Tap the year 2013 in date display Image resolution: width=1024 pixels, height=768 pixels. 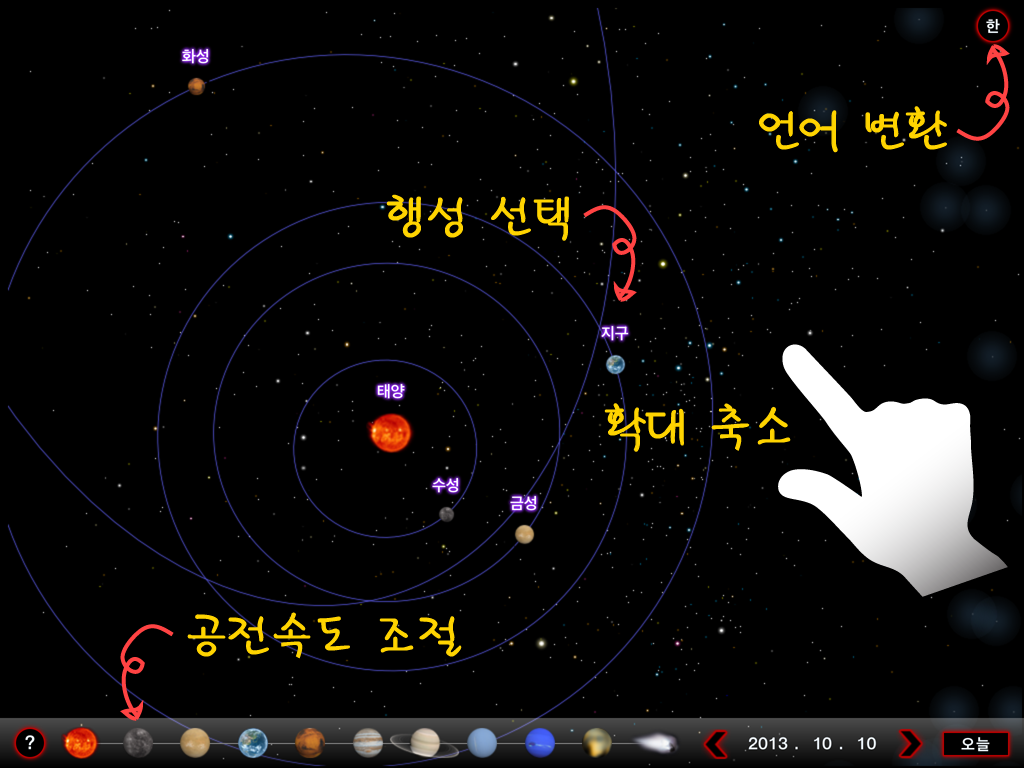pyautogui.click(x=768, y=743)
